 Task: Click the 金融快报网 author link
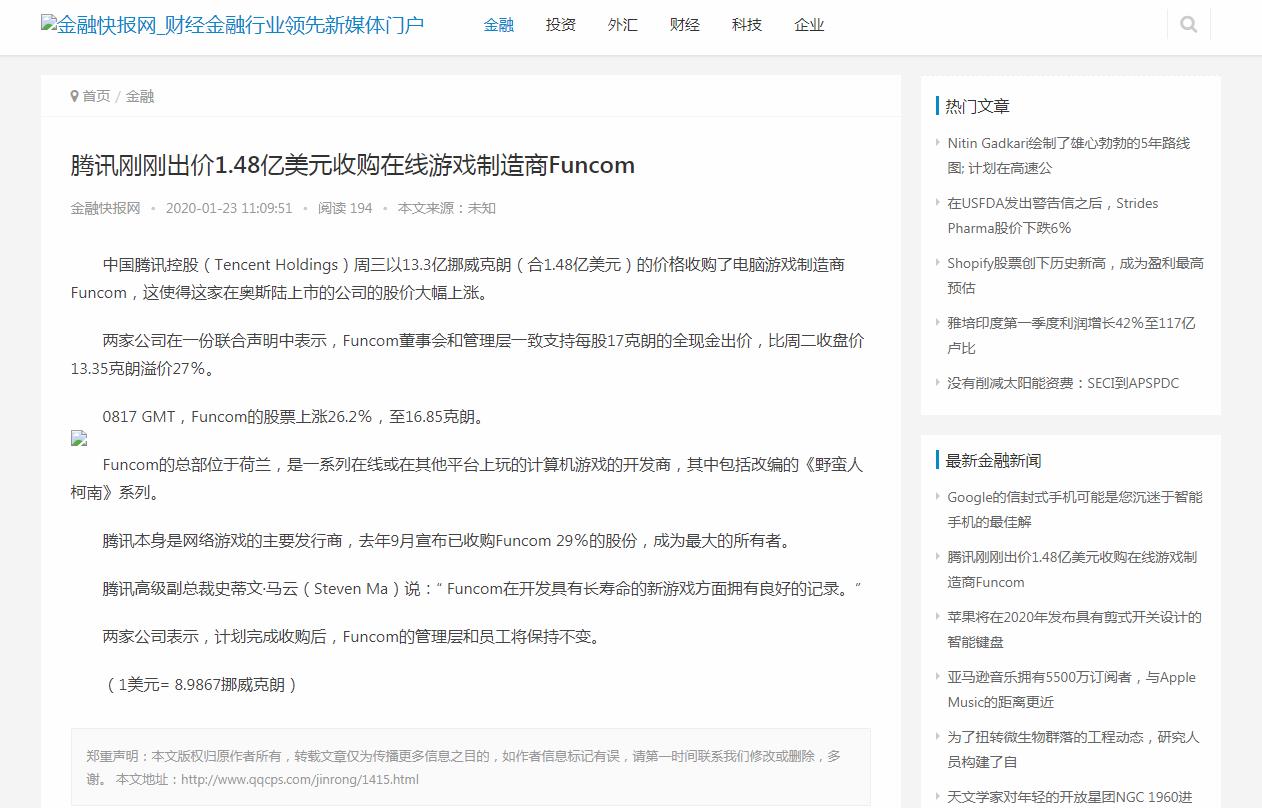tap(105, 208)
